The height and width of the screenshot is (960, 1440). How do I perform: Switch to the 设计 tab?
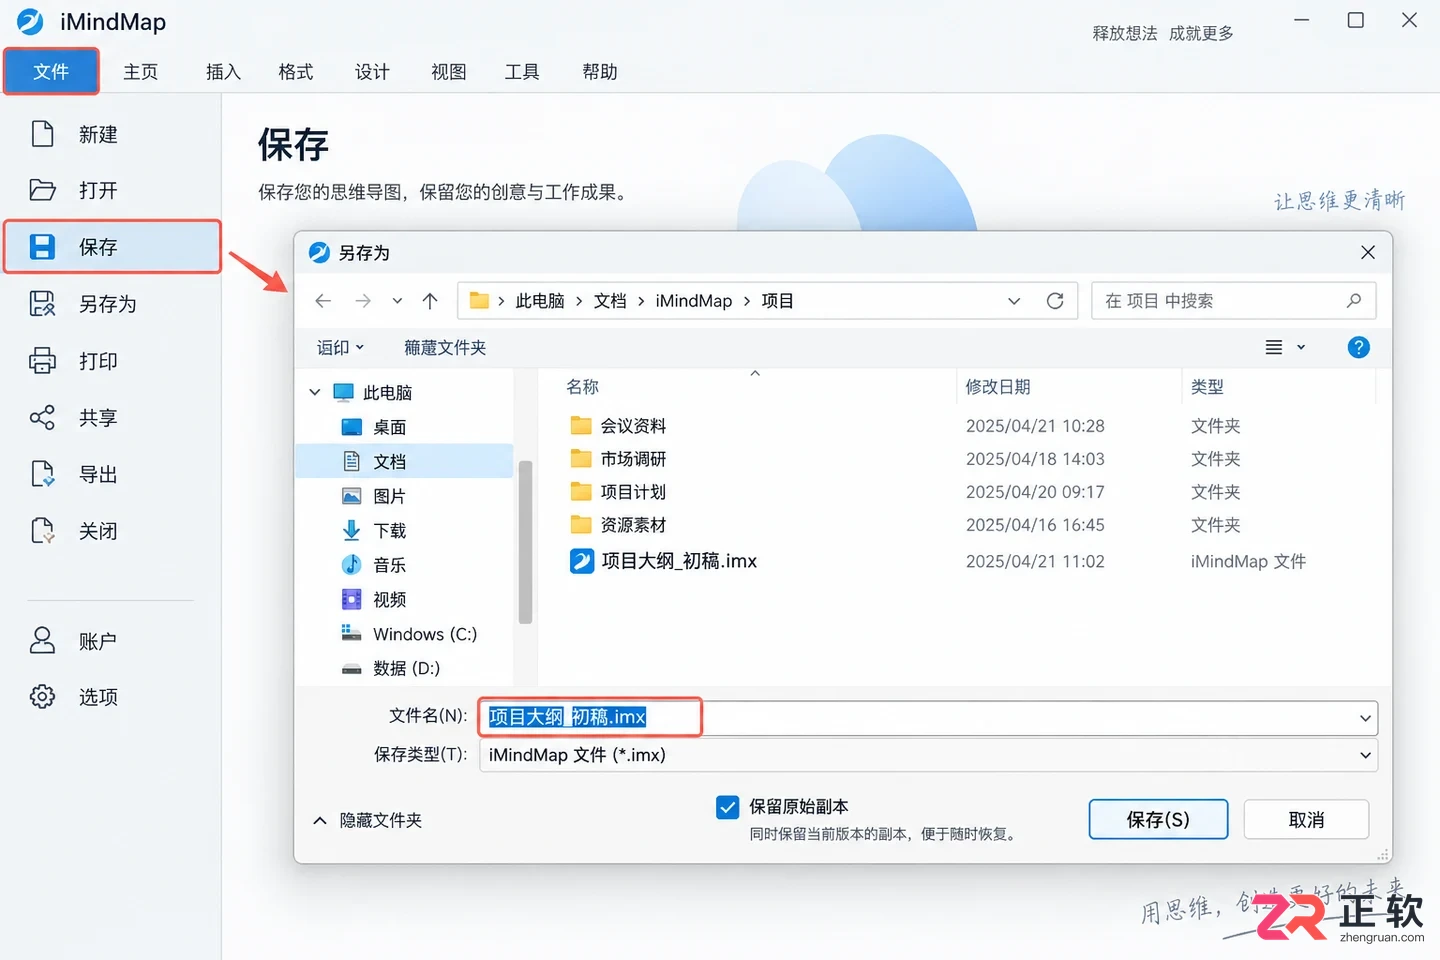click(x=372, y=71)
